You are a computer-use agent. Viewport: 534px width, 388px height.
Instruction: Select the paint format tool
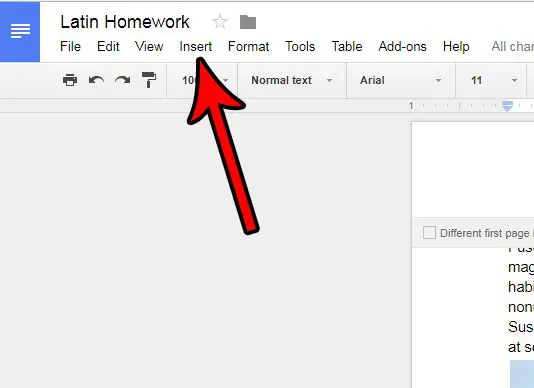(149, 80)
